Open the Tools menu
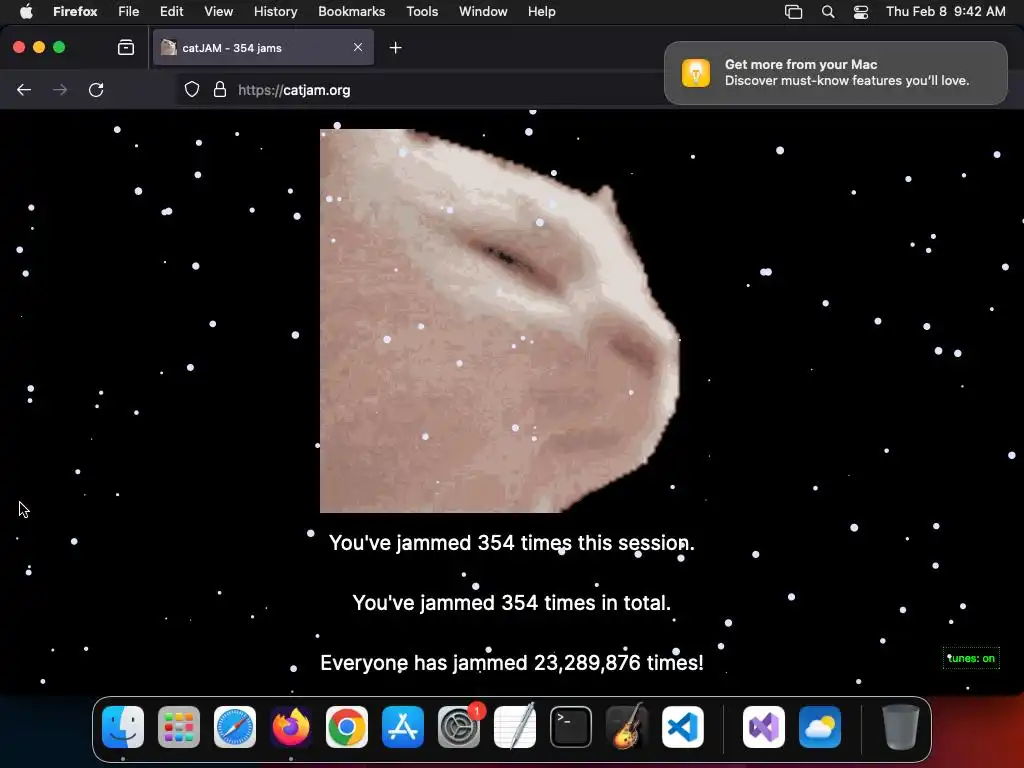 click(422, 11)
